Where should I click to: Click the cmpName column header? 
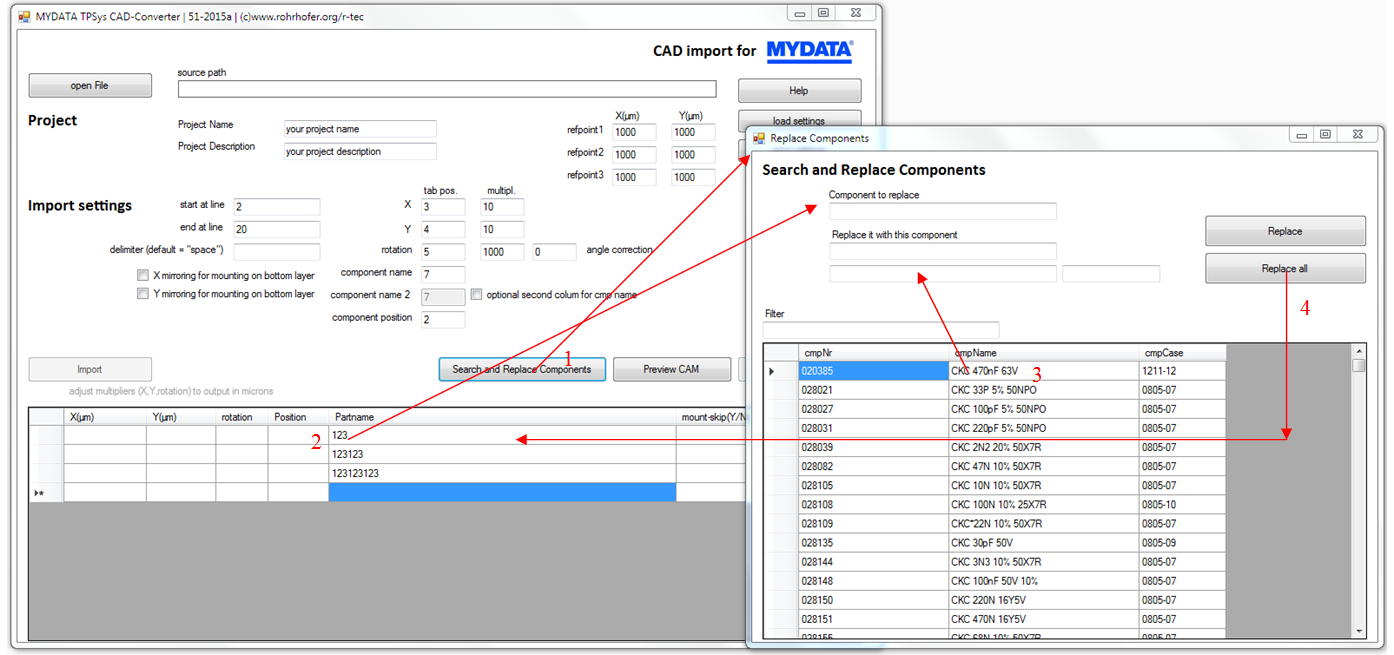coord(1044,352)
